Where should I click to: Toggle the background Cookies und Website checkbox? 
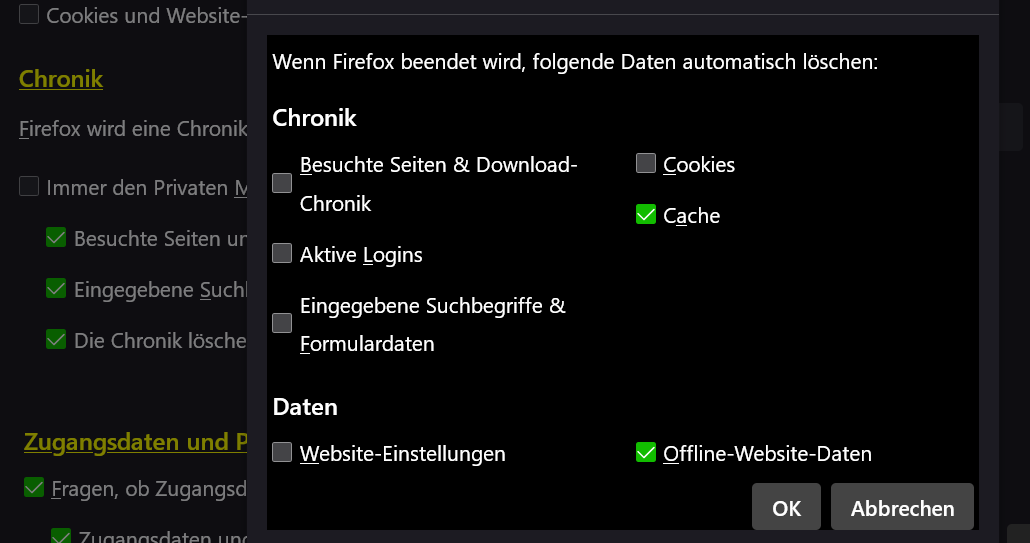click(29, 15)
